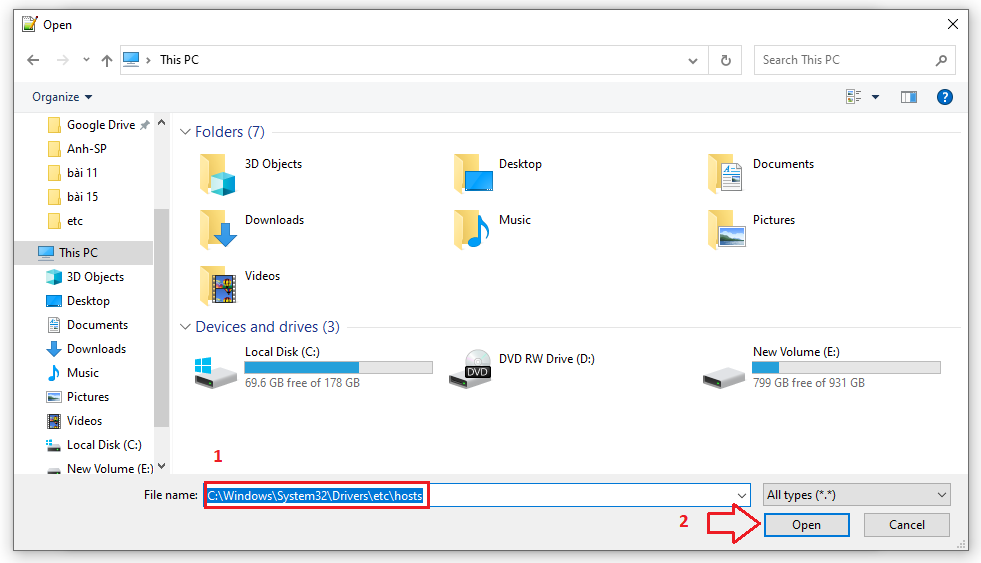Screen dimensions: 981x563
Task: Open the Organize menu
Action: tap(62, 97)
